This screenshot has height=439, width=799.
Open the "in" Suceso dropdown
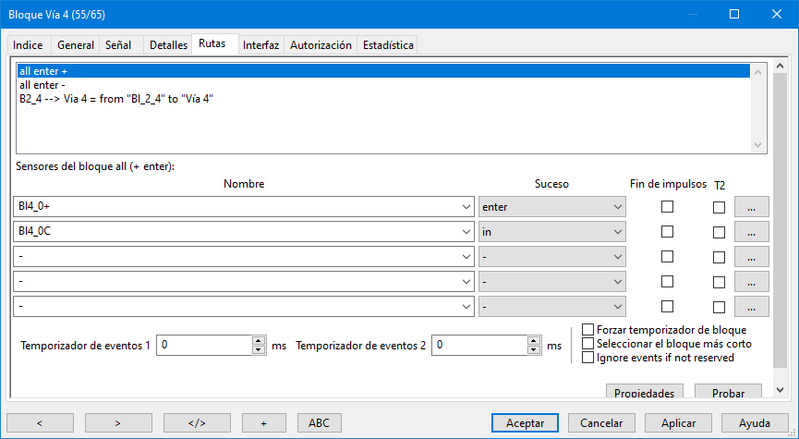click(552, 232)
